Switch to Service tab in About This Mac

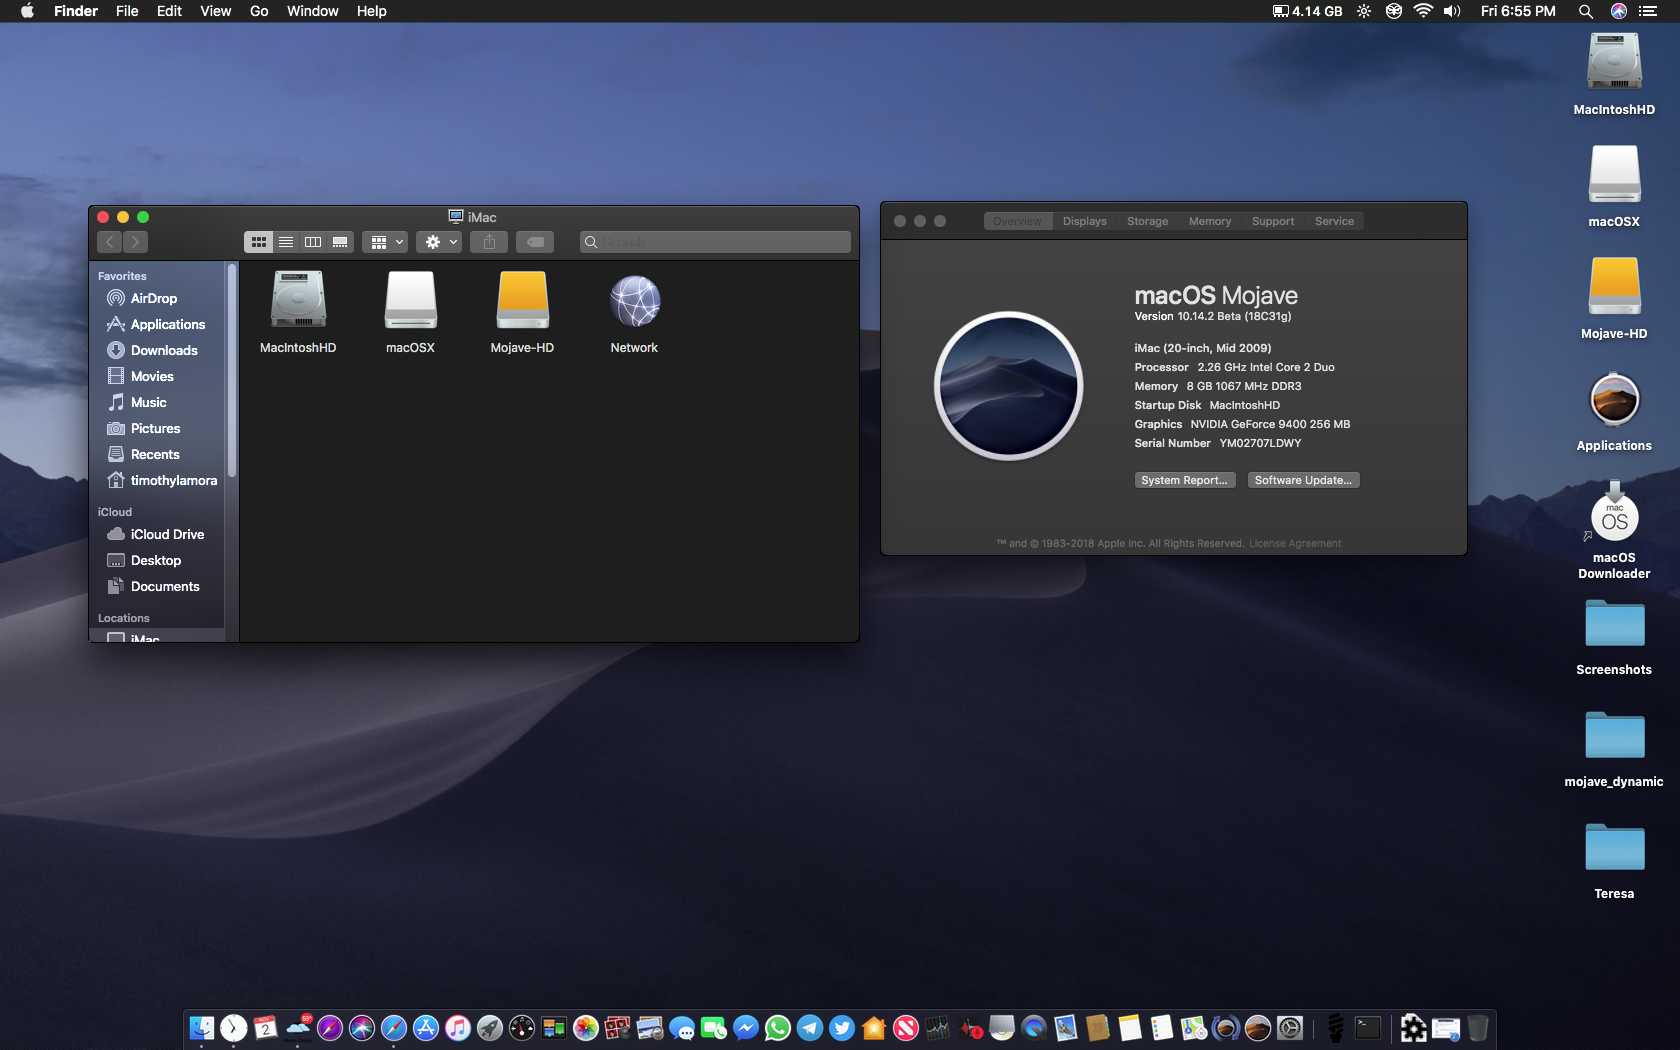coord(1334,221)
